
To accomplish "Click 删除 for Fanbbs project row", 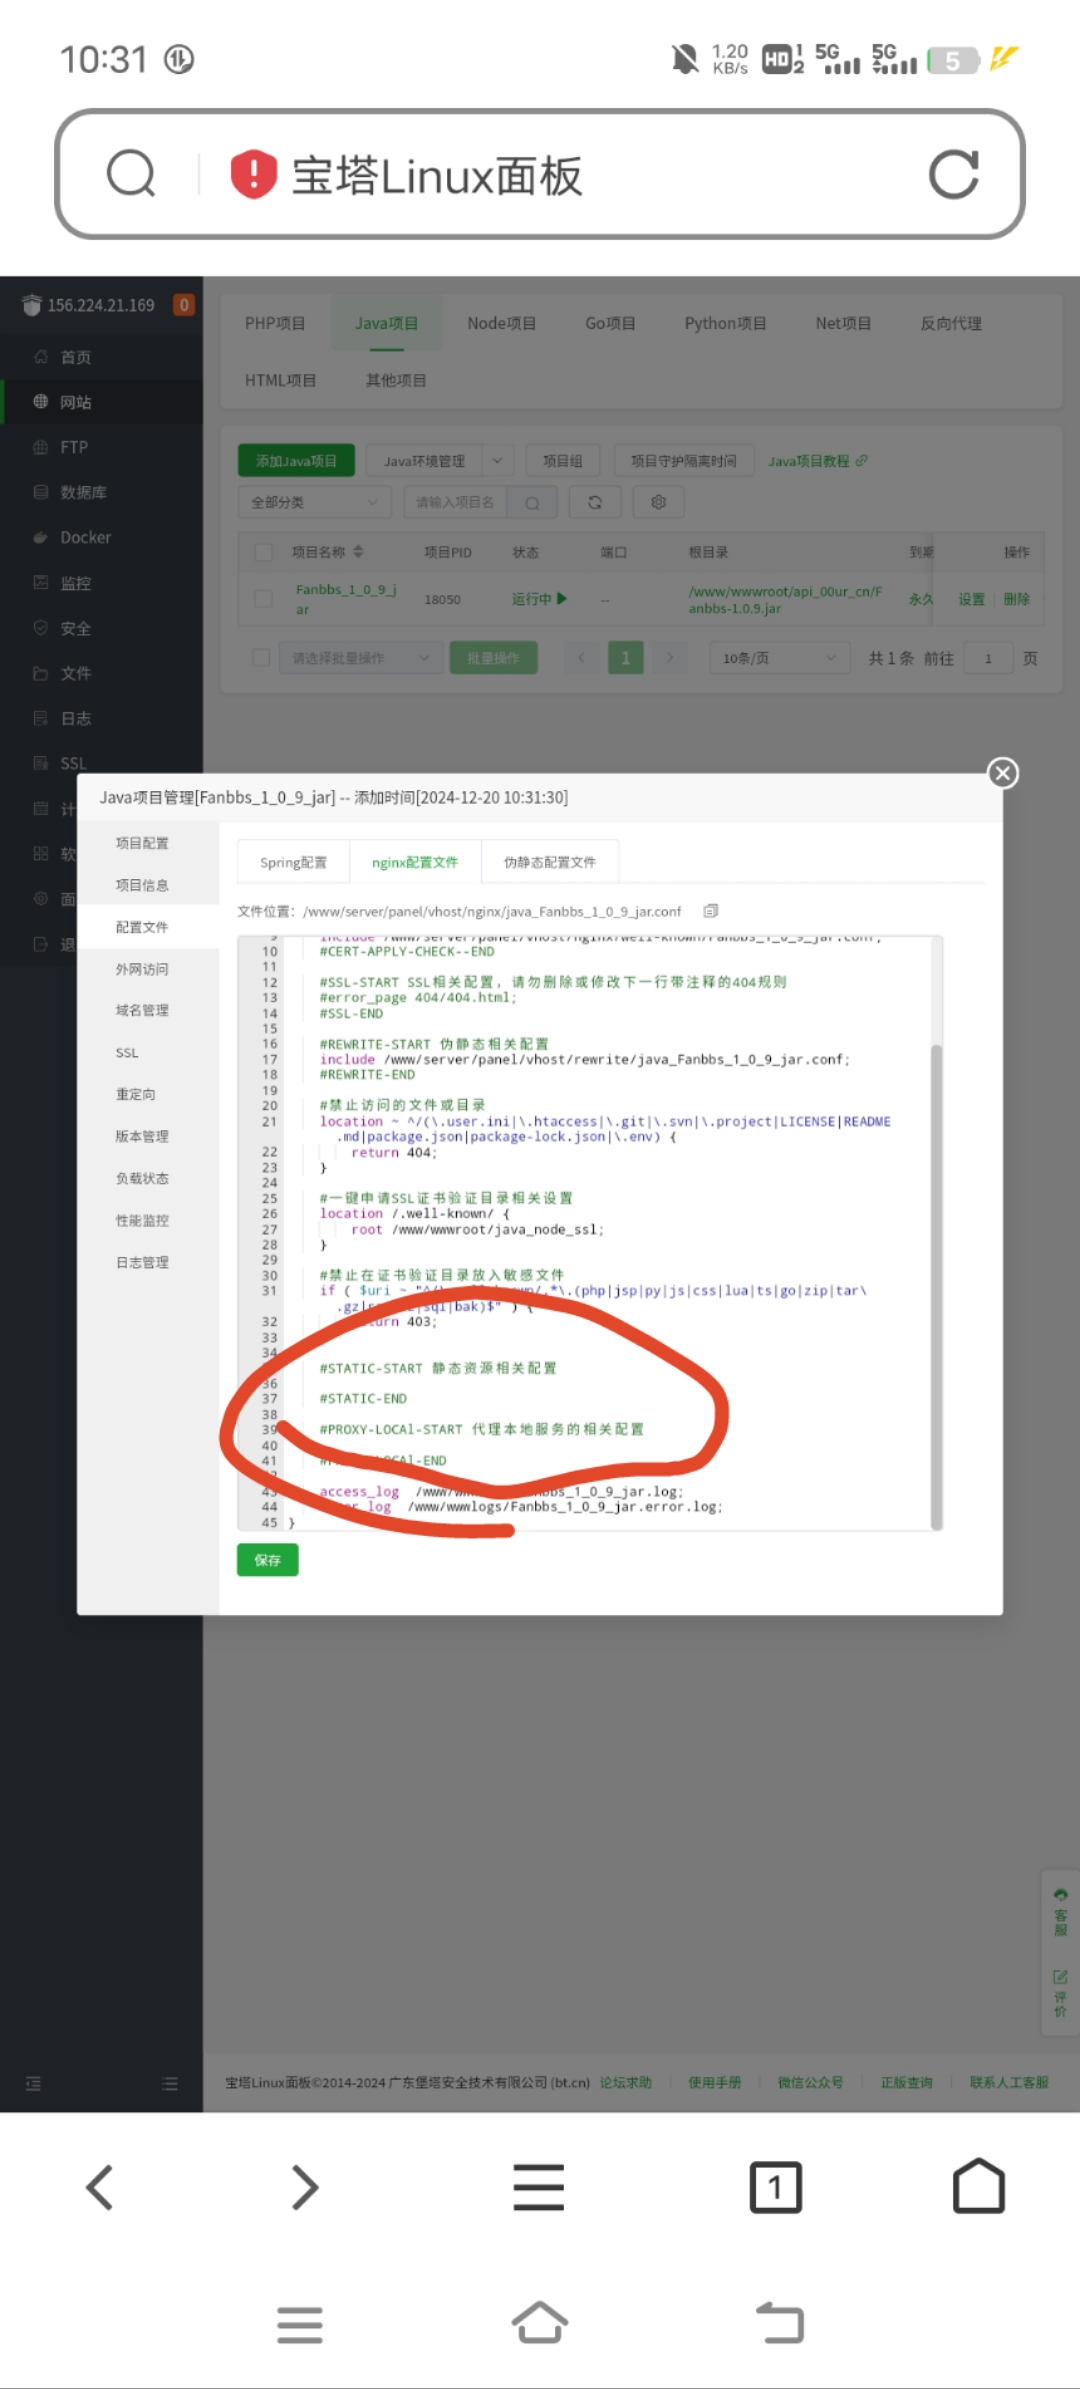I will pos(1016,599).
